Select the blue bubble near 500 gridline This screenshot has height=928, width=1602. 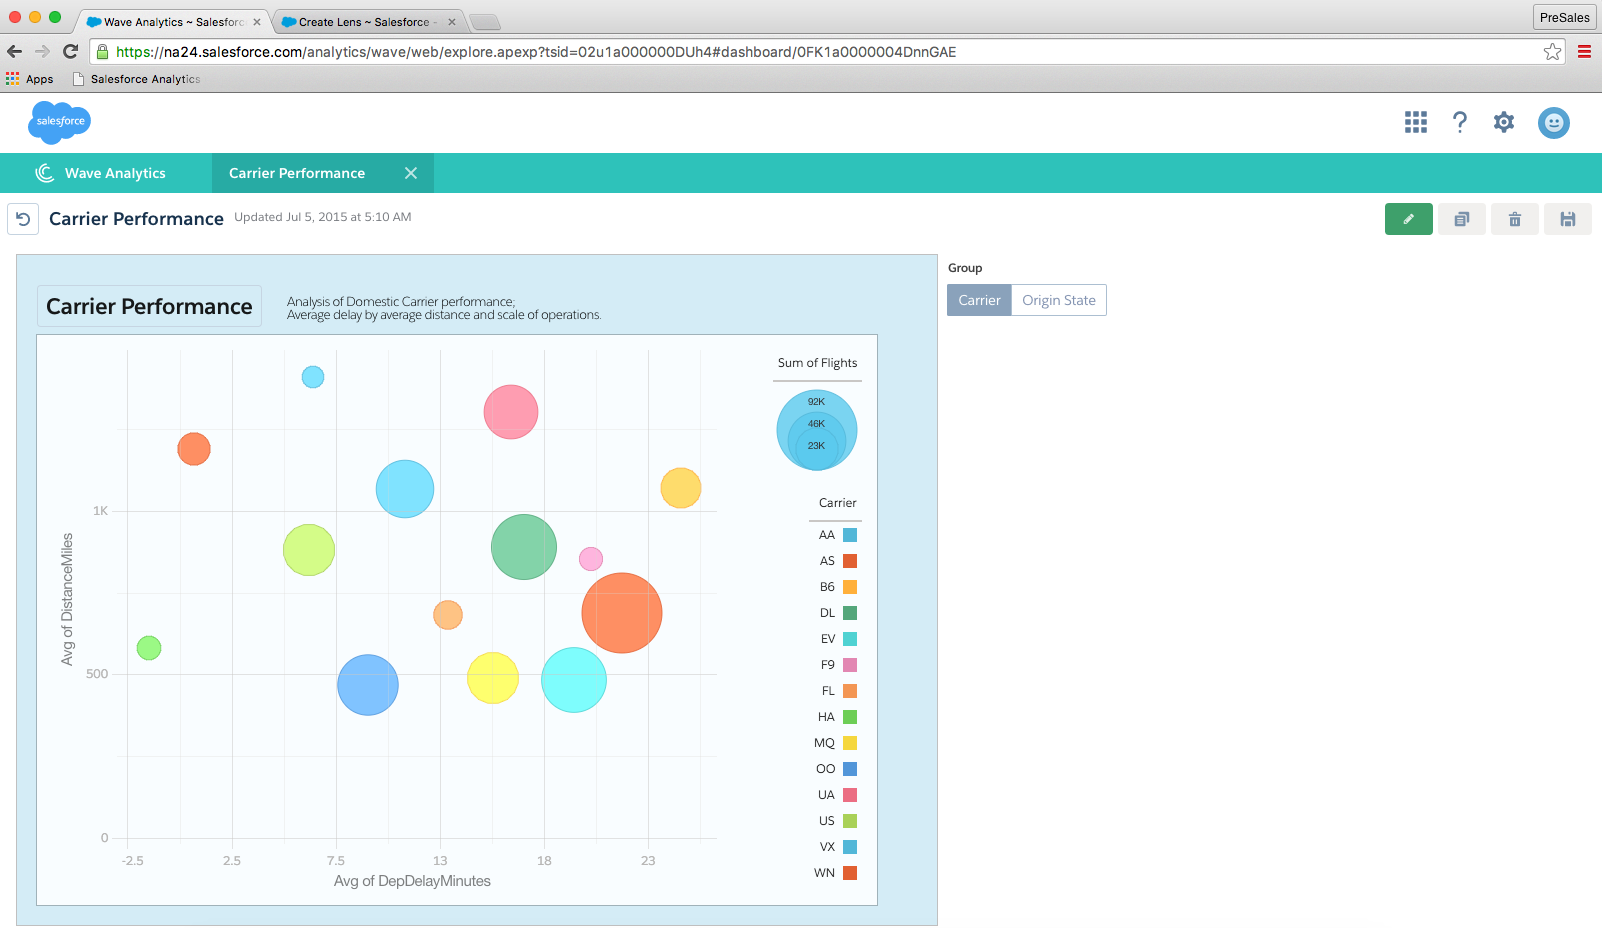tap(368, 685)
